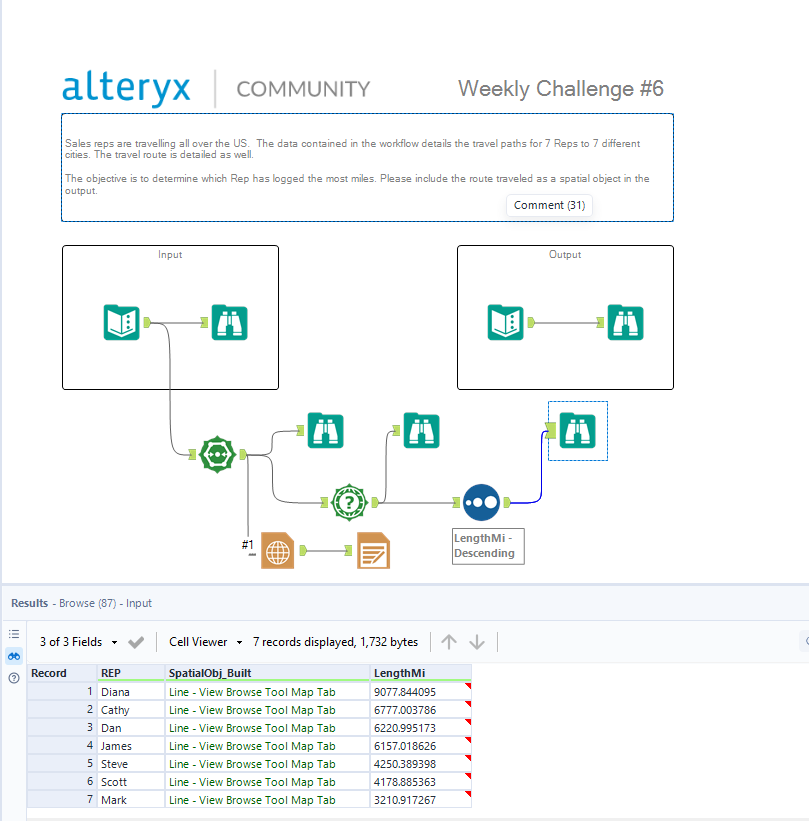The height and width of the screenshot is (821, 809).
Task: Select the Input Data tool in Input container
Action: (121, 322)
